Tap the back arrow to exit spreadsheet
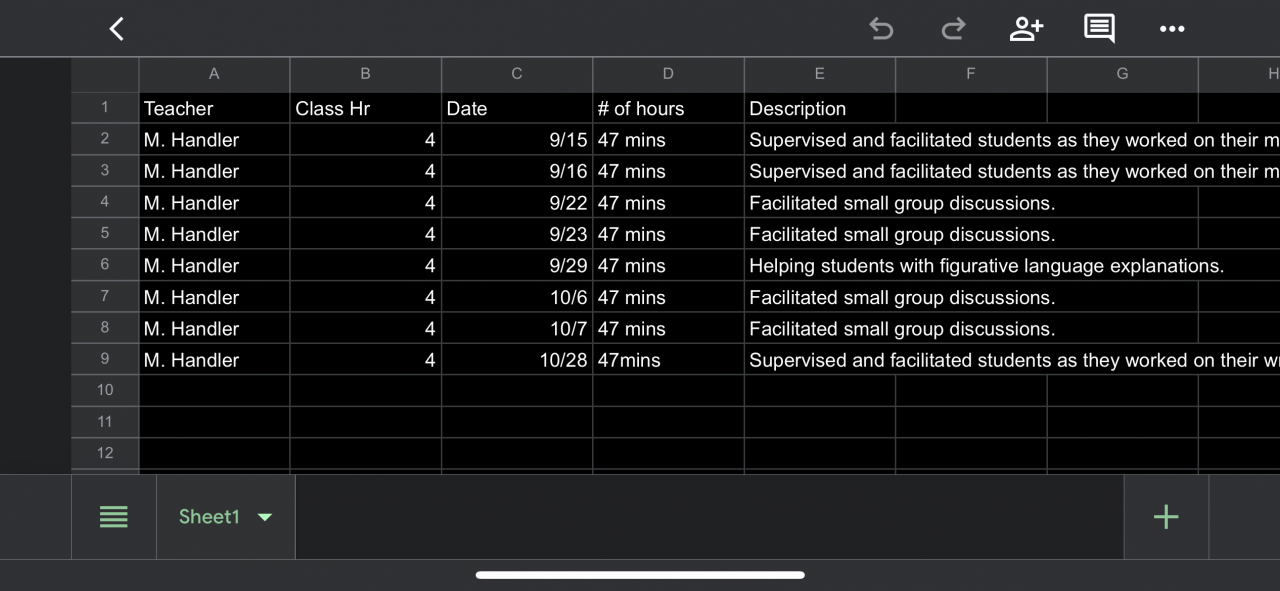Viewport: 1280px width, 591px height. tap(117, 29)
